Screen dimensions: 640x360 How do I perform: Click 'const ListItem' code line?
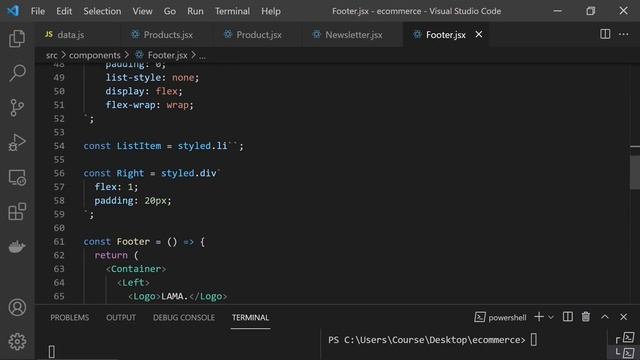pyautogui.click(x=163, y=146)
